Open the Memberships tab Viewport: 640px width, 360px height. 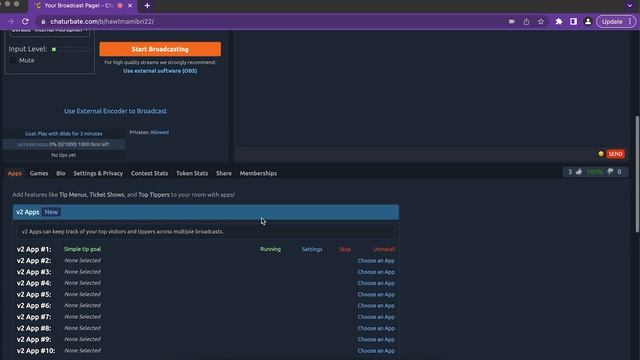coord(258,173)
